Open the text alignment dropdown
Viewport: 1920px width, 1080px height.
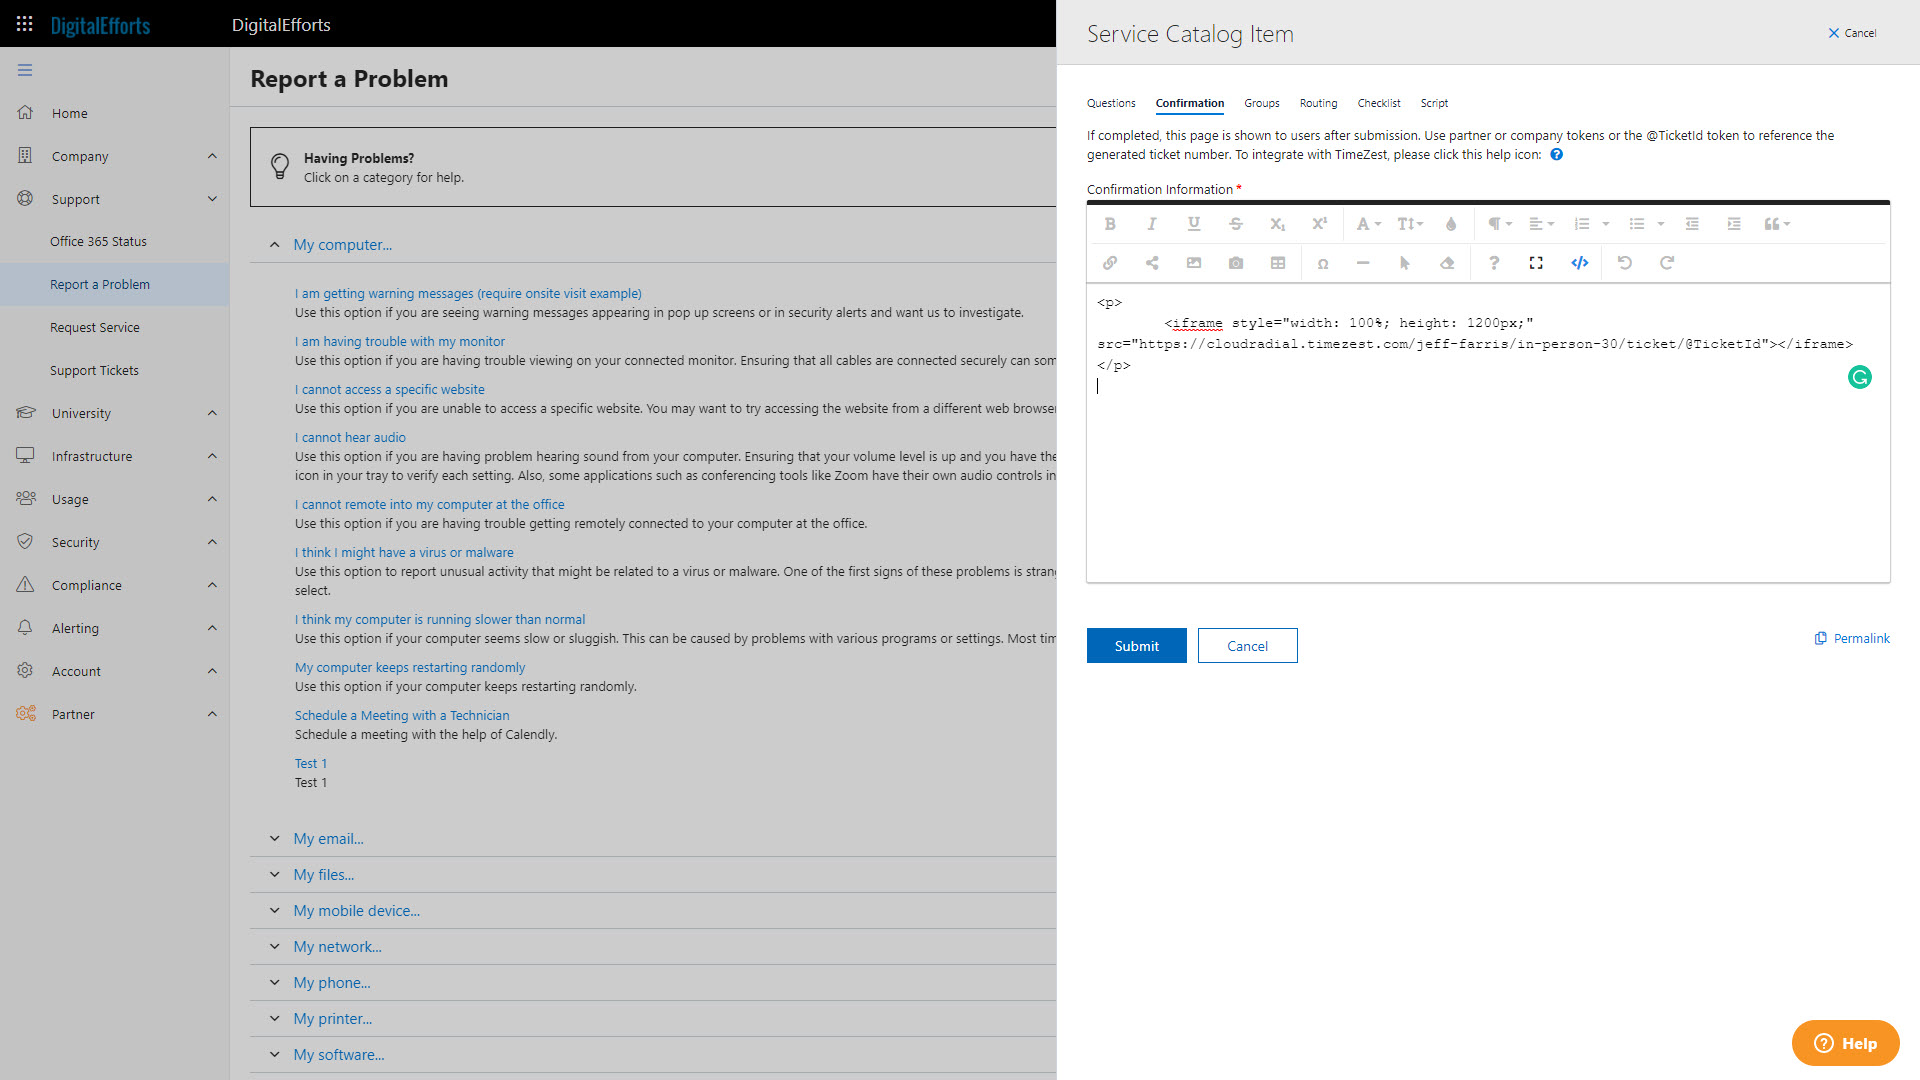(1541, 223)
